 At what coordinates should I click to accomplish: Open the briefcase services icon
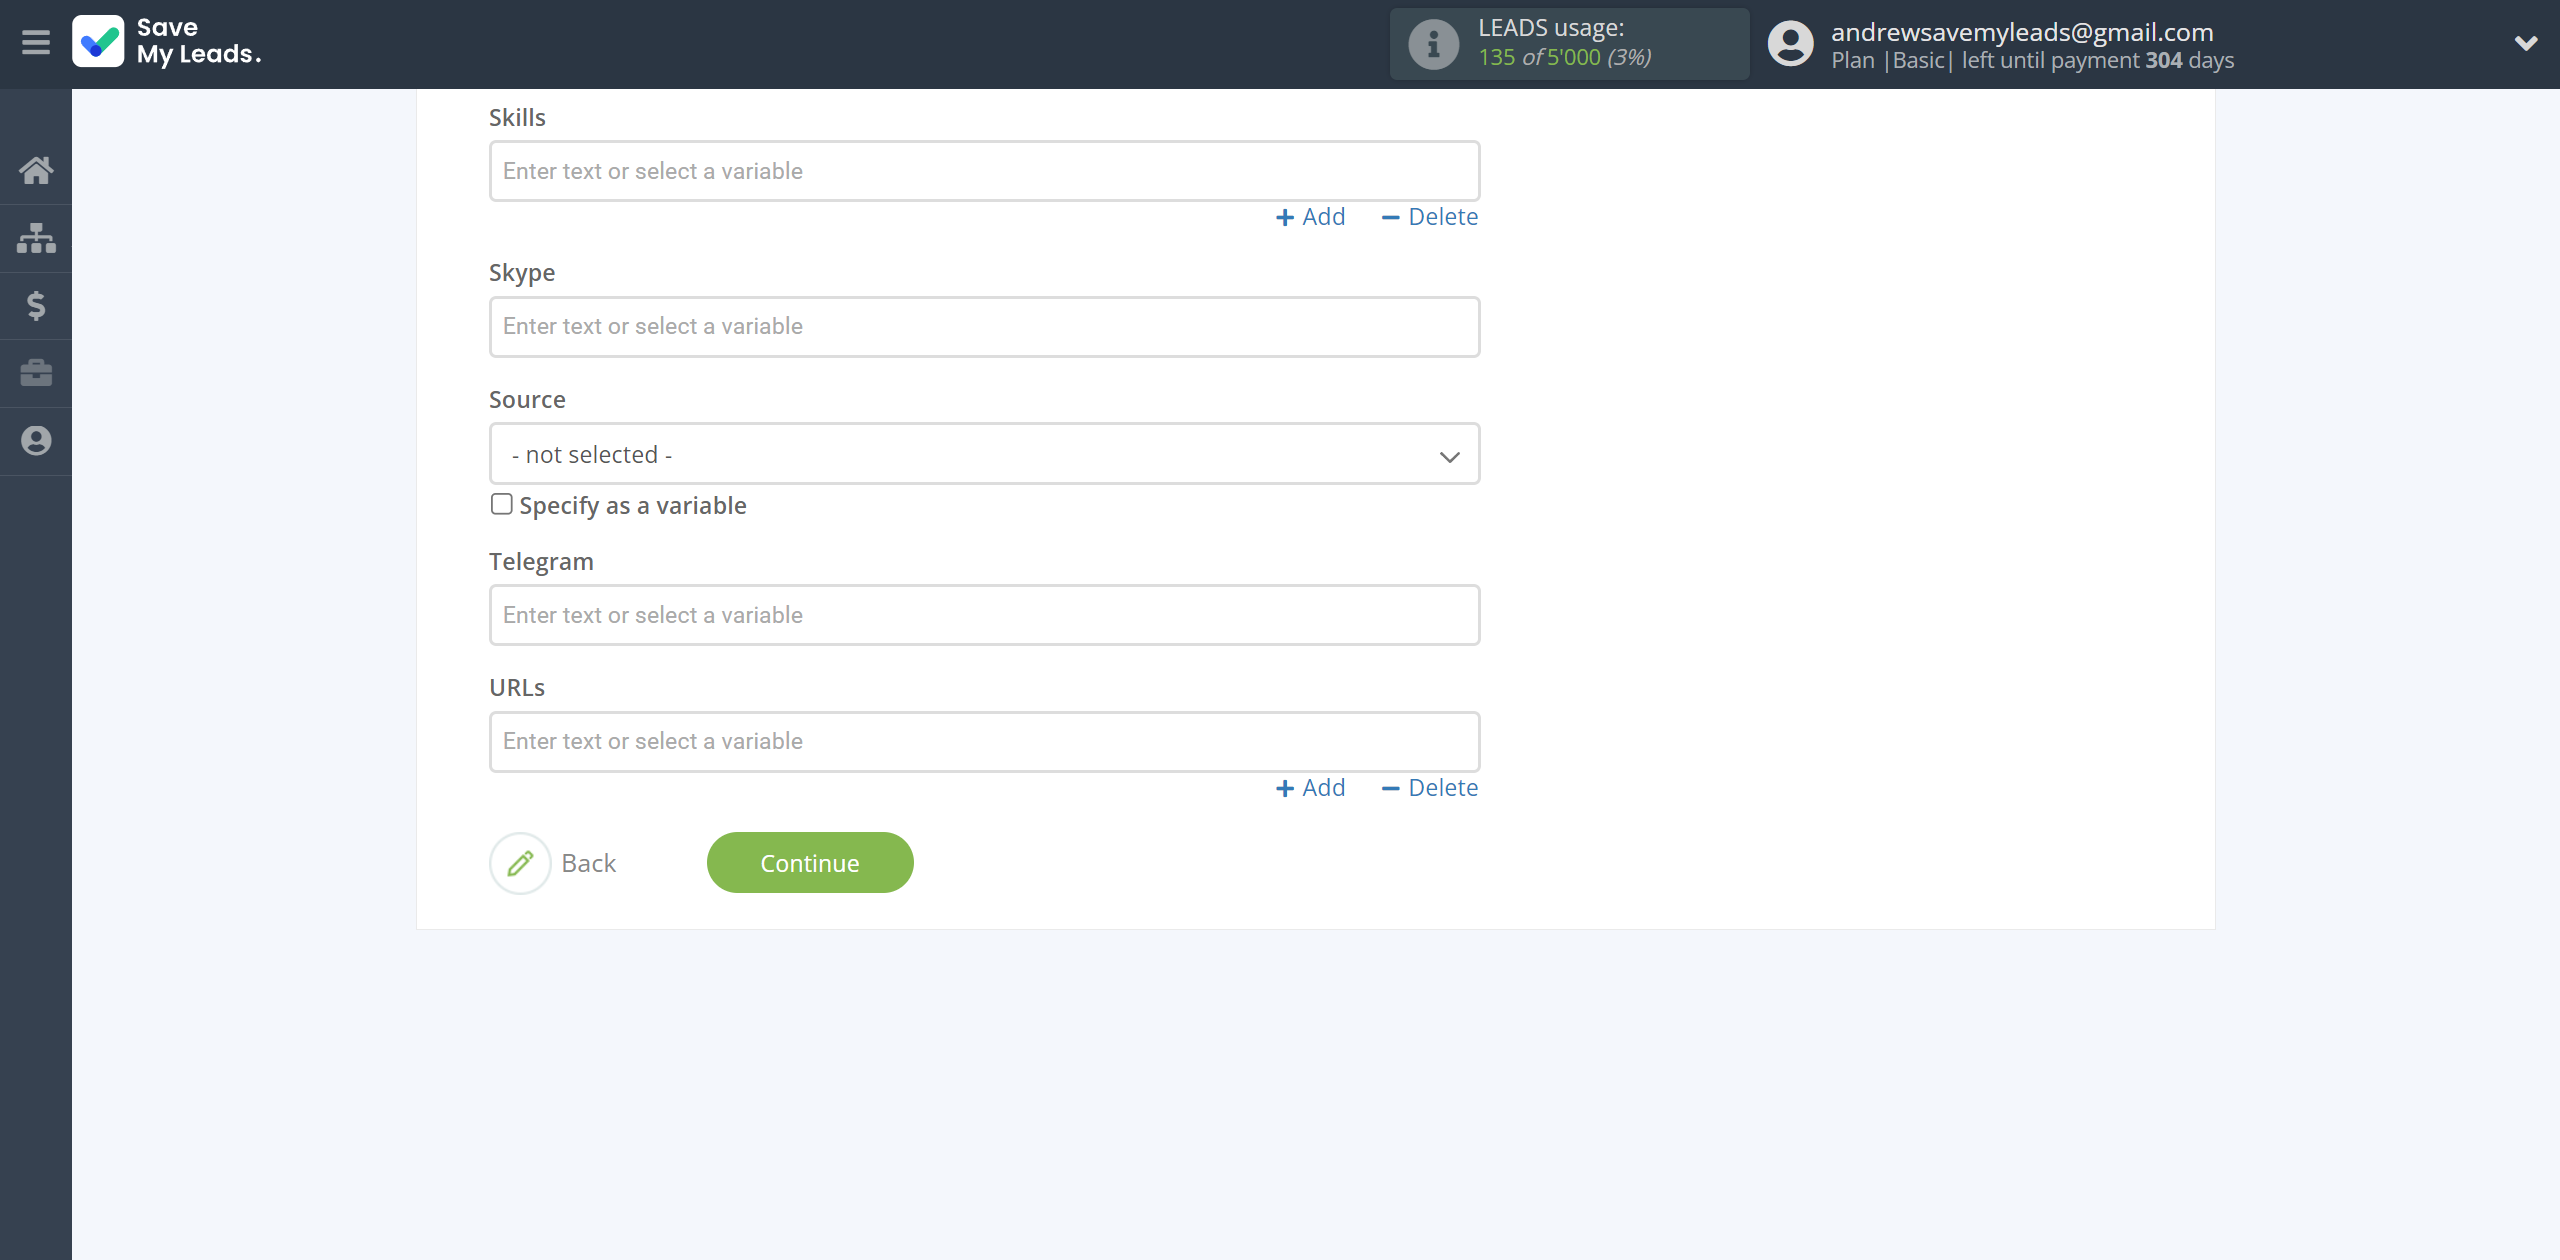(x=36, y=373)
